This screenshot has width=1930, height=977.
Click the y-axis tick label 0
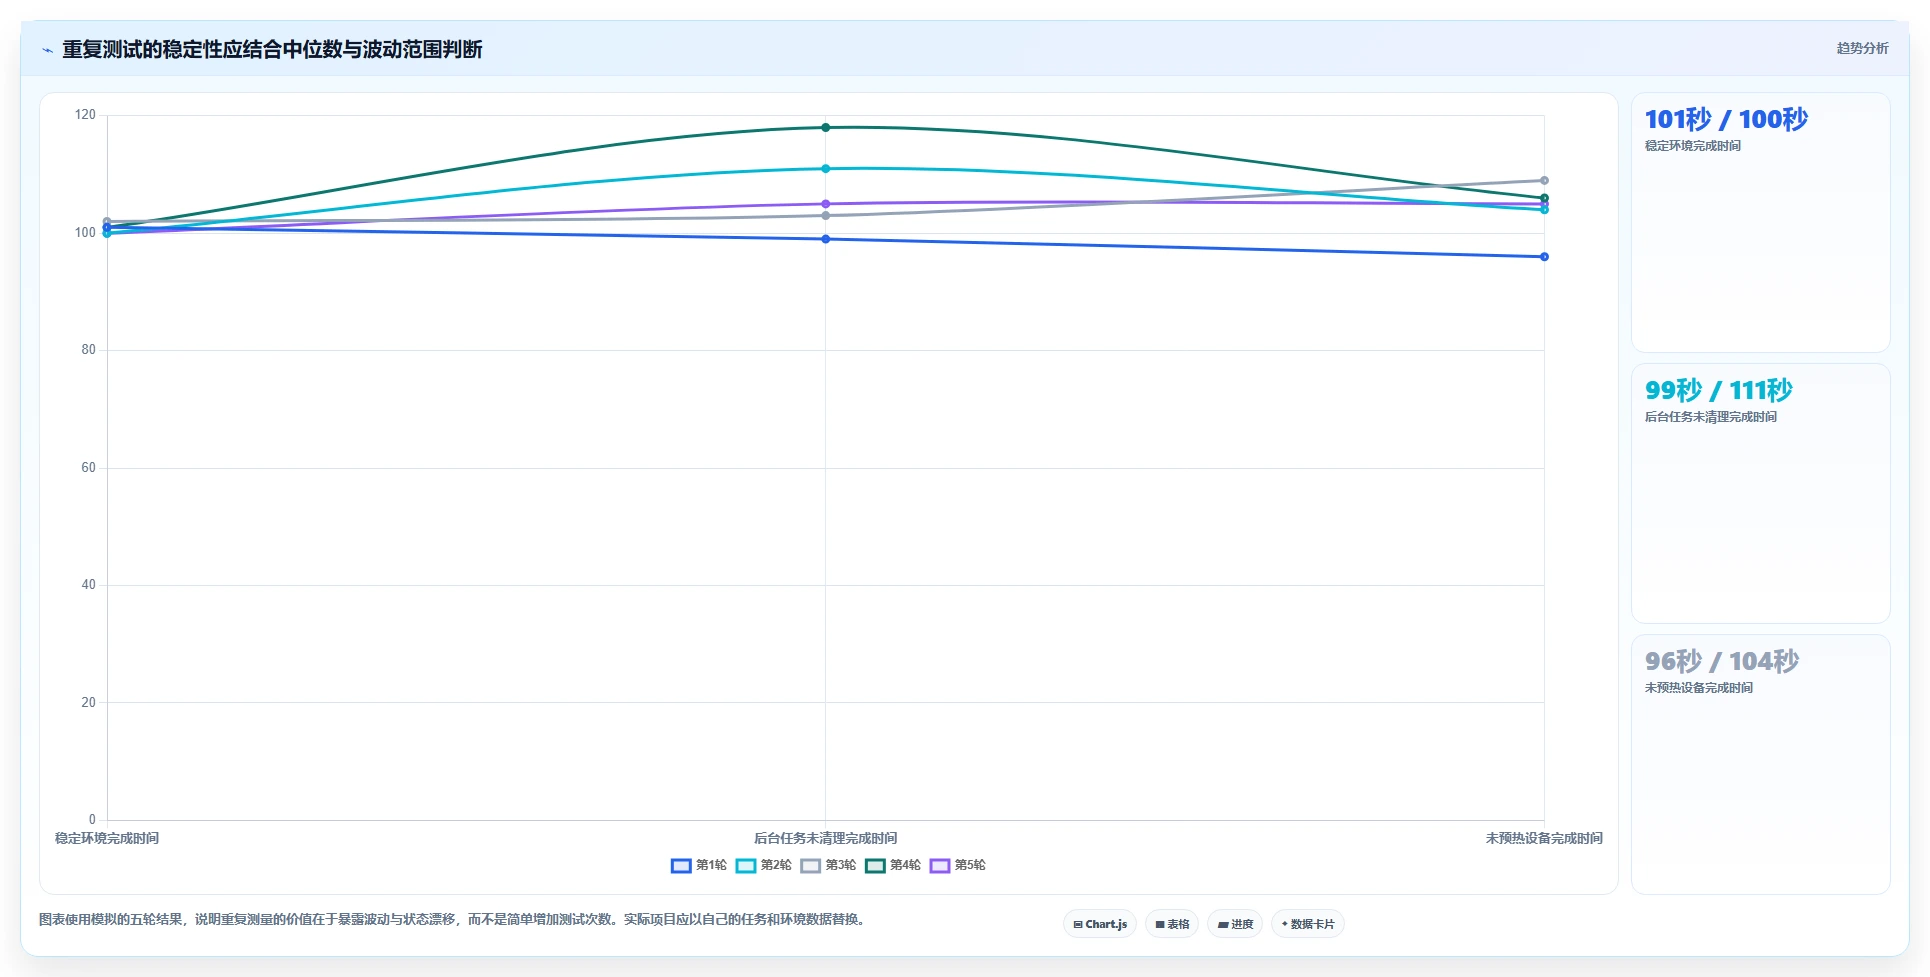point(92,820)
